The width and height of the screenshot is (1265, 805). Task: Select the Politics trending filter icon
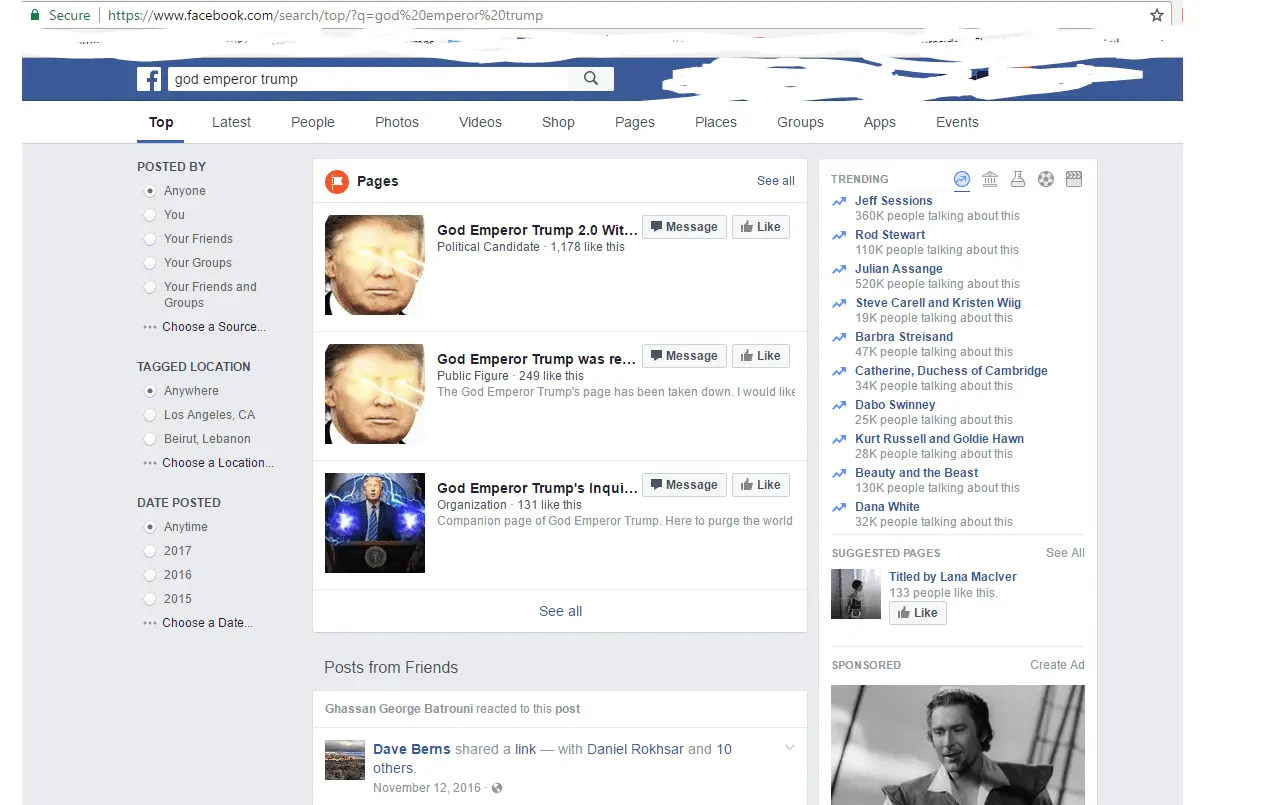coord(990,179)
